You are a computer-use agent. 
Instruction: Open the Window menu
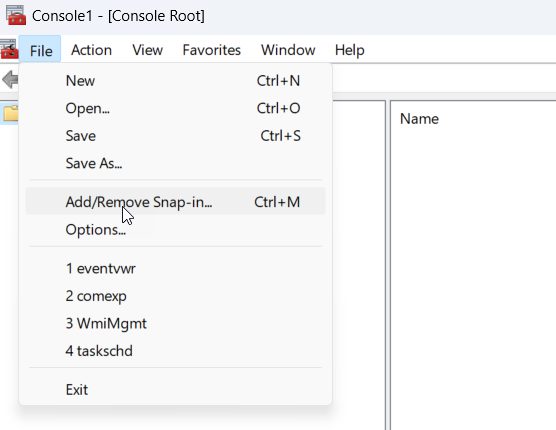point(288,50)
